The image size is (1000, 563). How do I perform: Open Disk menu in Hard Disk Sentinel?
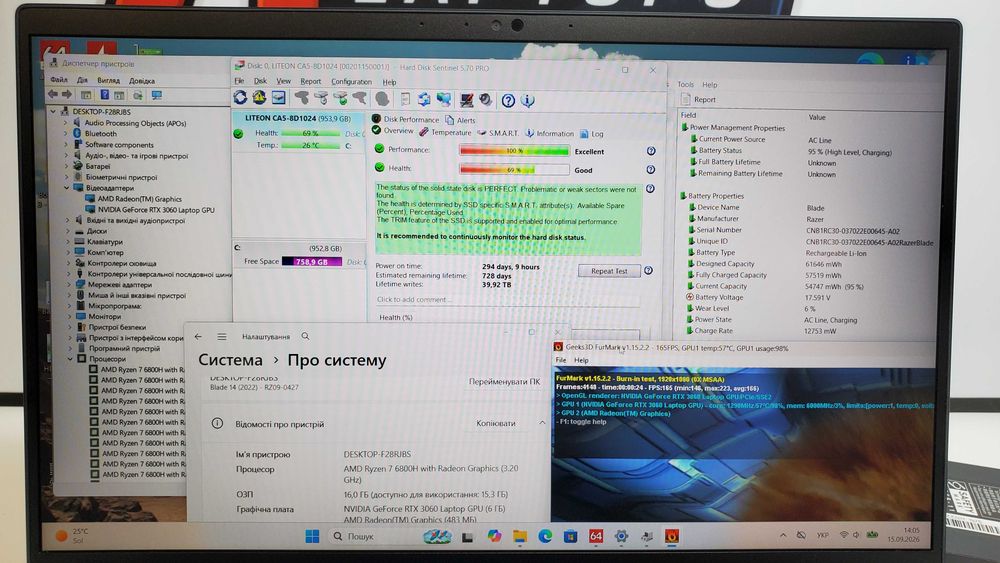point(260,81)
